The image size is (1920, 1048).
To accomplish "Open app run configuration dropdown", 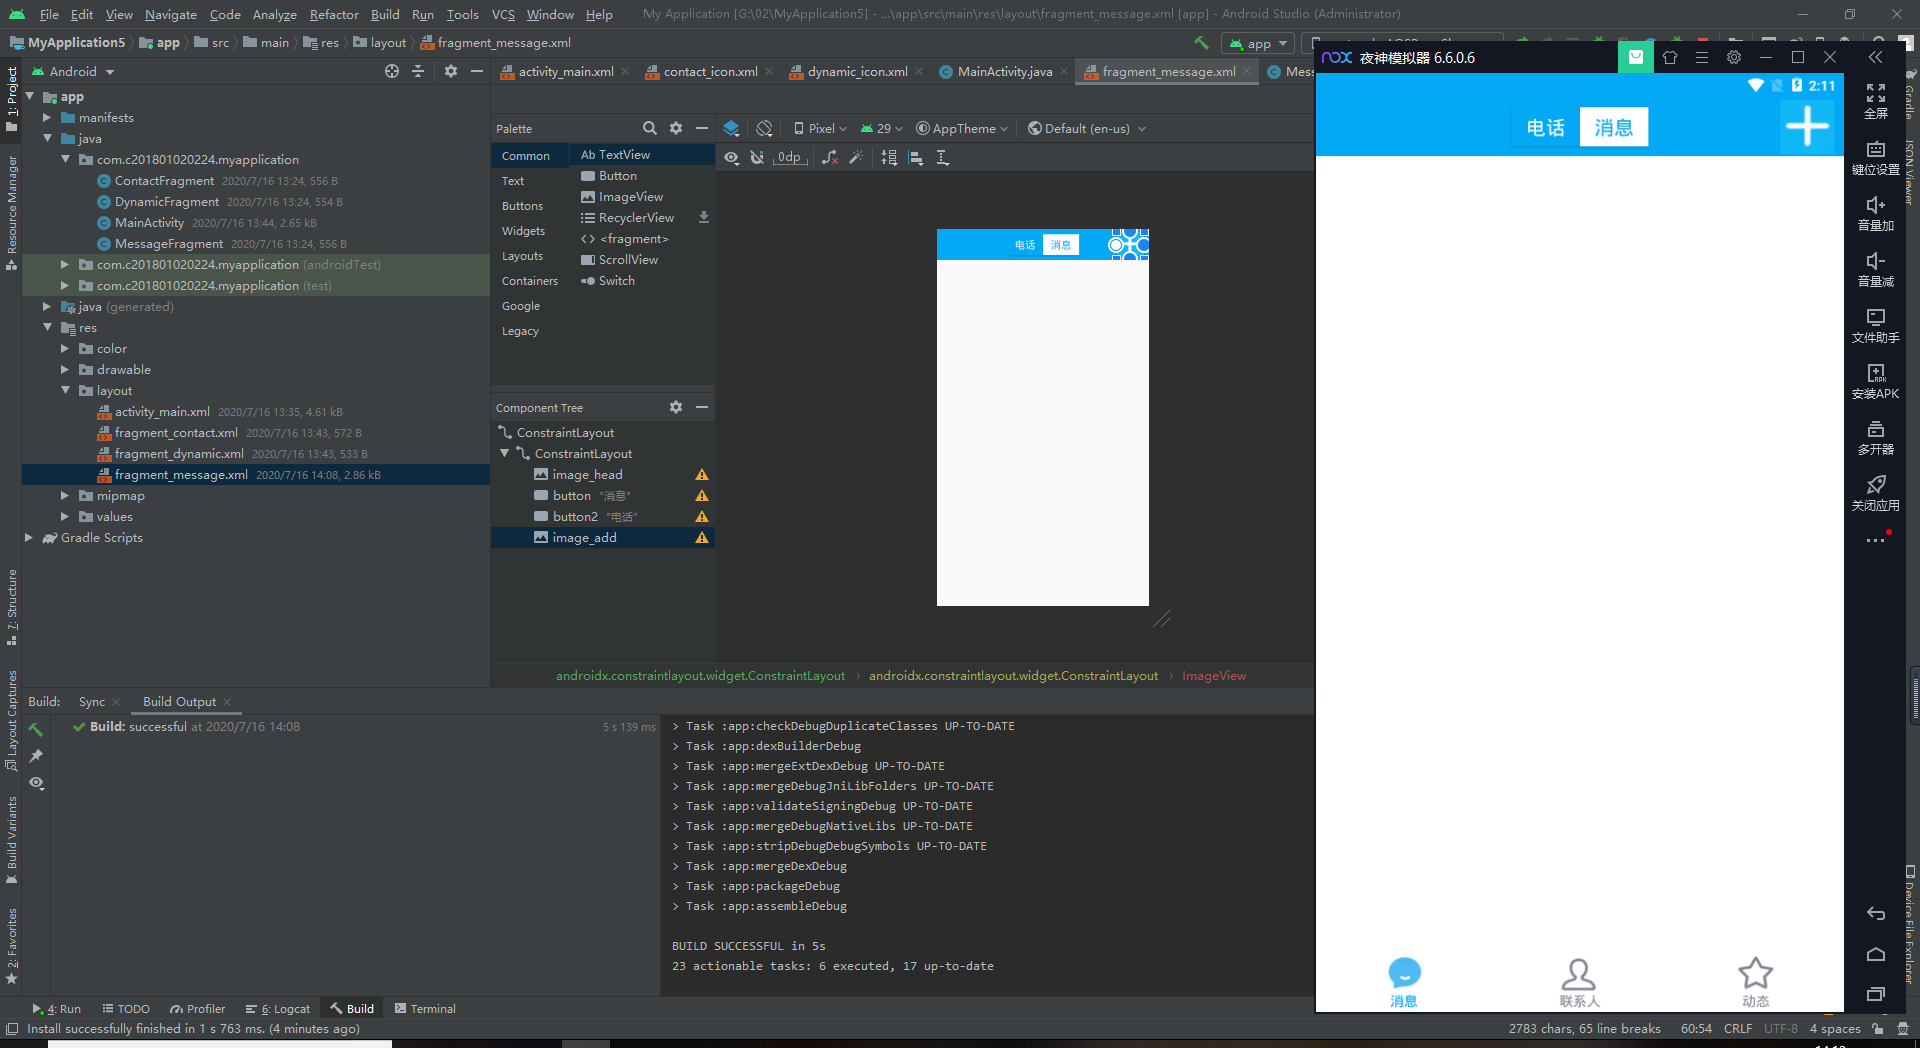I will (1258, 43).
